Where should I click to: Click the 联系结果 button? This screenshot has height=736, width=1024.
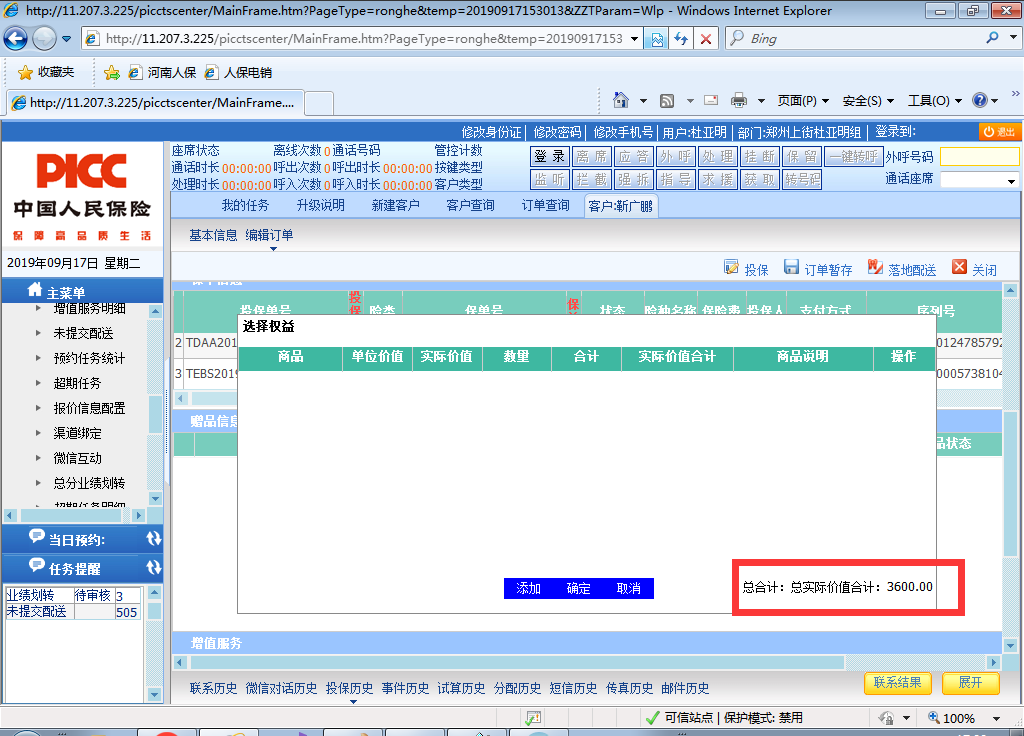point(898,683)
